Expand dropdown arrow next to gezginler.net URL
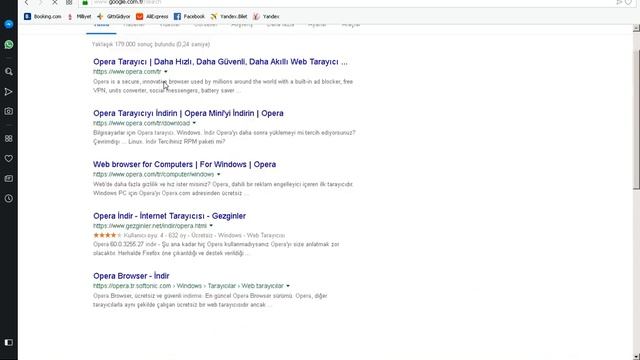The width and height of the screenshot is (640, 360). click(x=211, y=226)
